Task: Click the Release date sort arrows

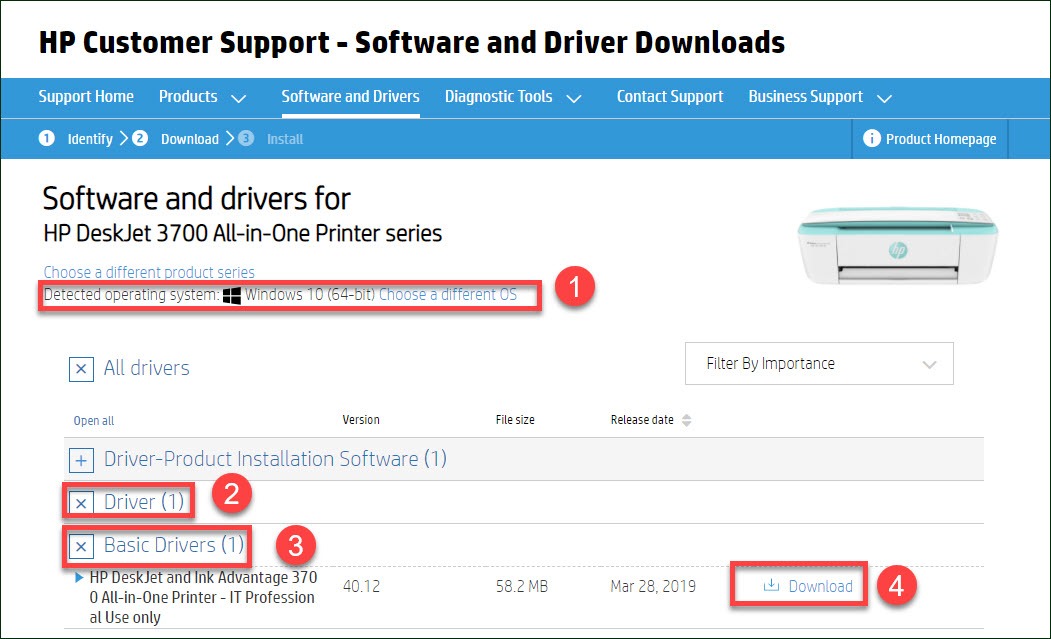Action: coord(686,420)
